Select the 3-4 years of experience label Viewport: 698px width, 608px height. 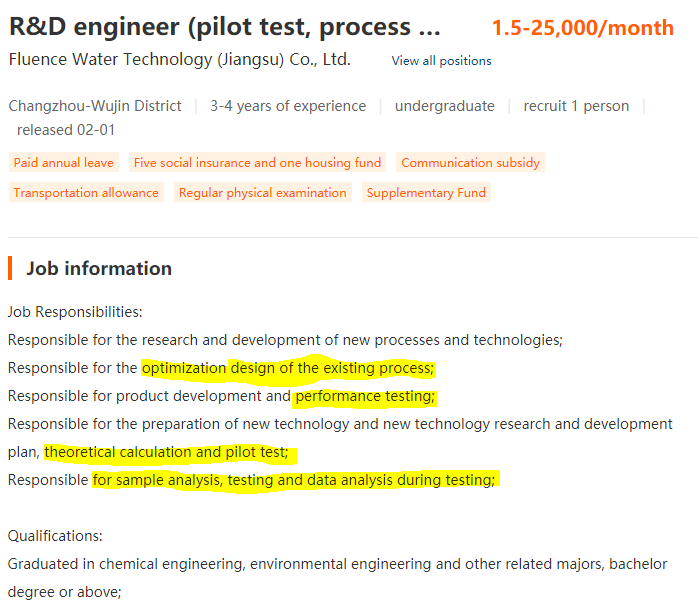coord(288,106)
